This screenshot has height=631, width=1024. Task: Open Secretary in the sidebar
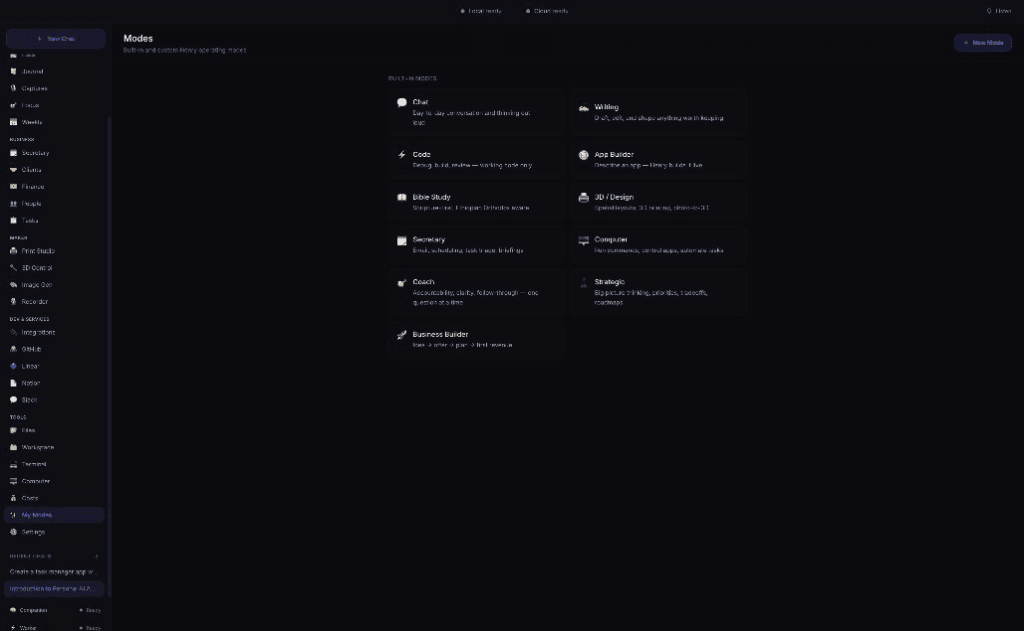pos(55,153)
